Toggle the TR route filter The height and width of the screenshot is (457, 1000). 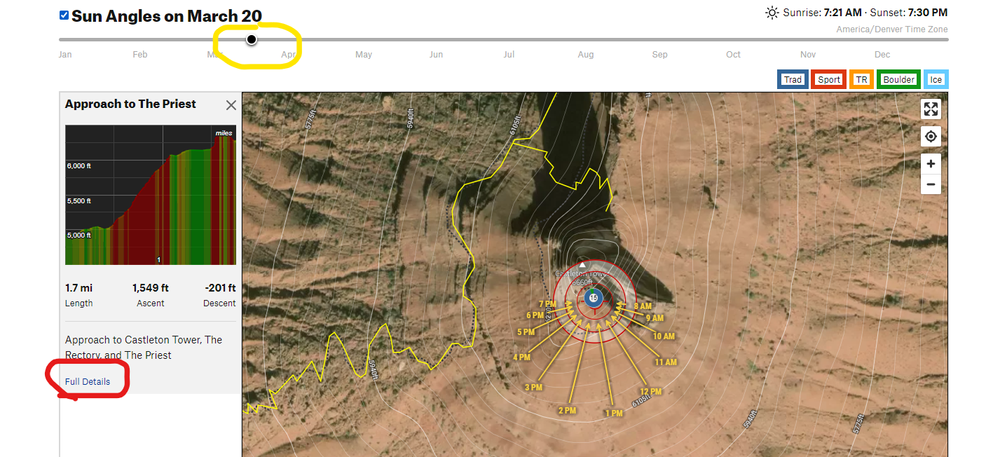[861, 80]
